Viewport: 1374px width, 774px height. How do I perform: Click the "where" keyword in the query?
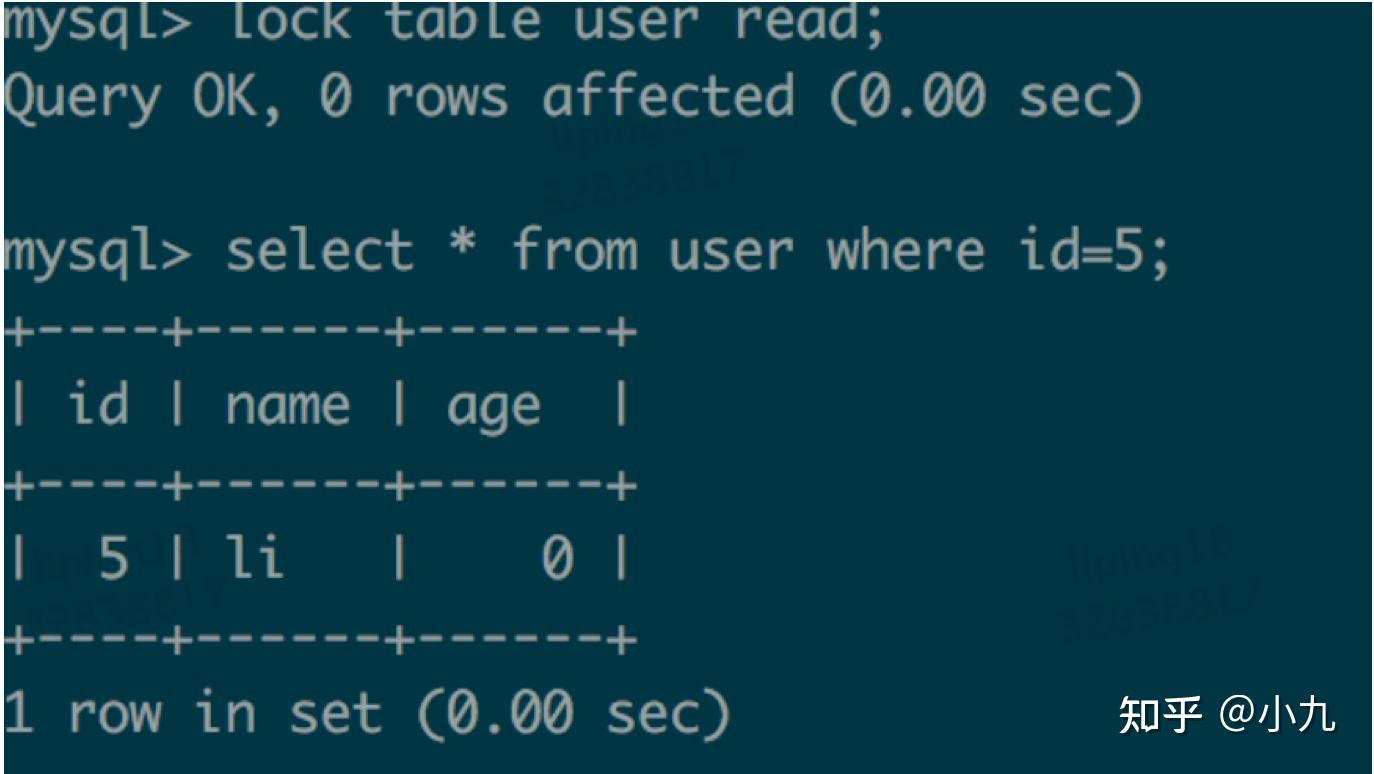point(905,251)
